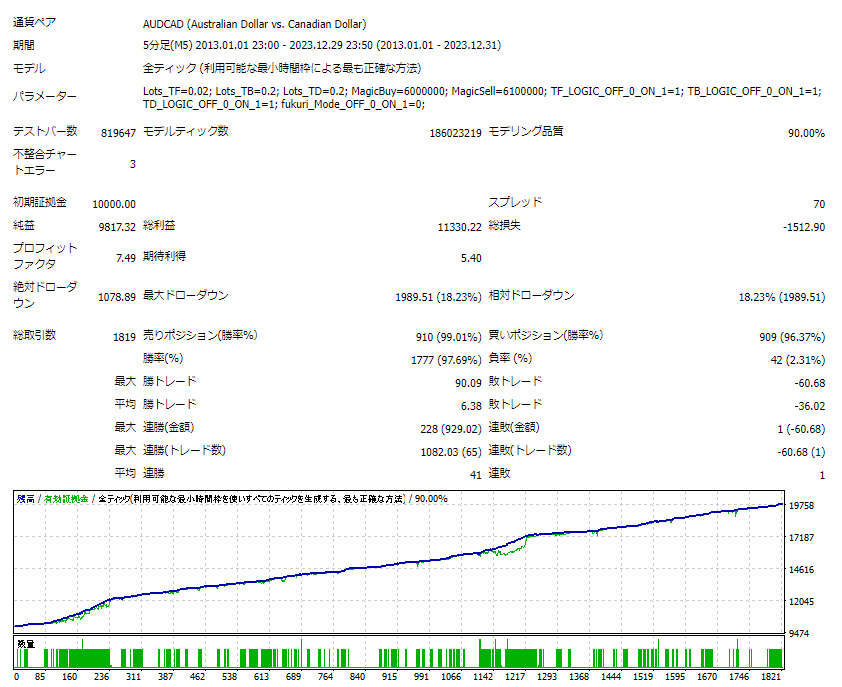Click the parameter line starting Lots_TF=0.02
Image resolution: width=842 pixels, height=687 pixels.
pos(482,91)
